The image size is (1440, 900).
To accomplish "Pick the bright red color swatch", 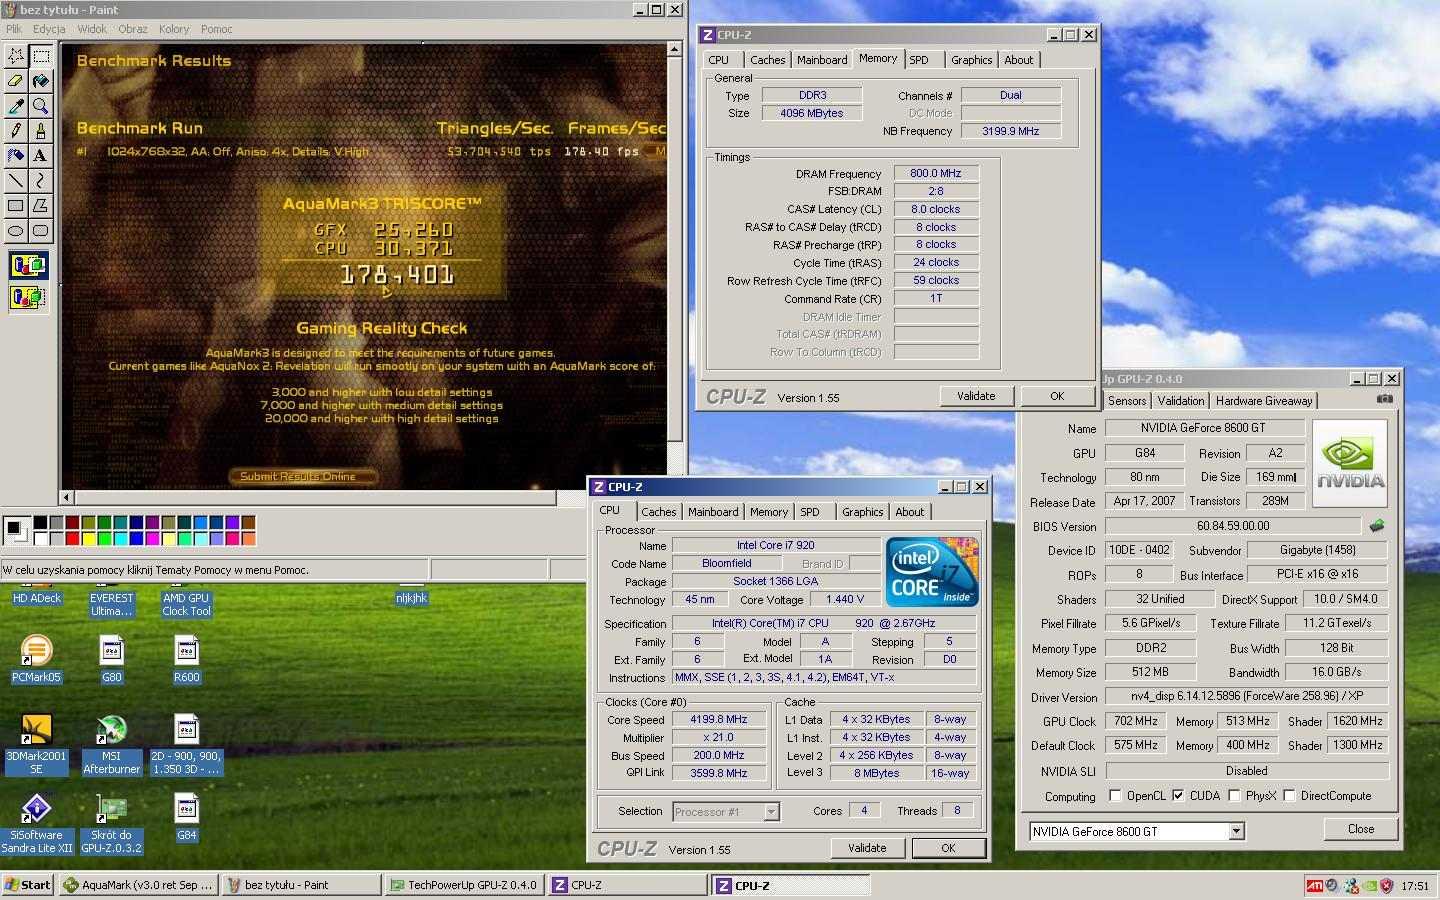I will [x=72, y=539].
